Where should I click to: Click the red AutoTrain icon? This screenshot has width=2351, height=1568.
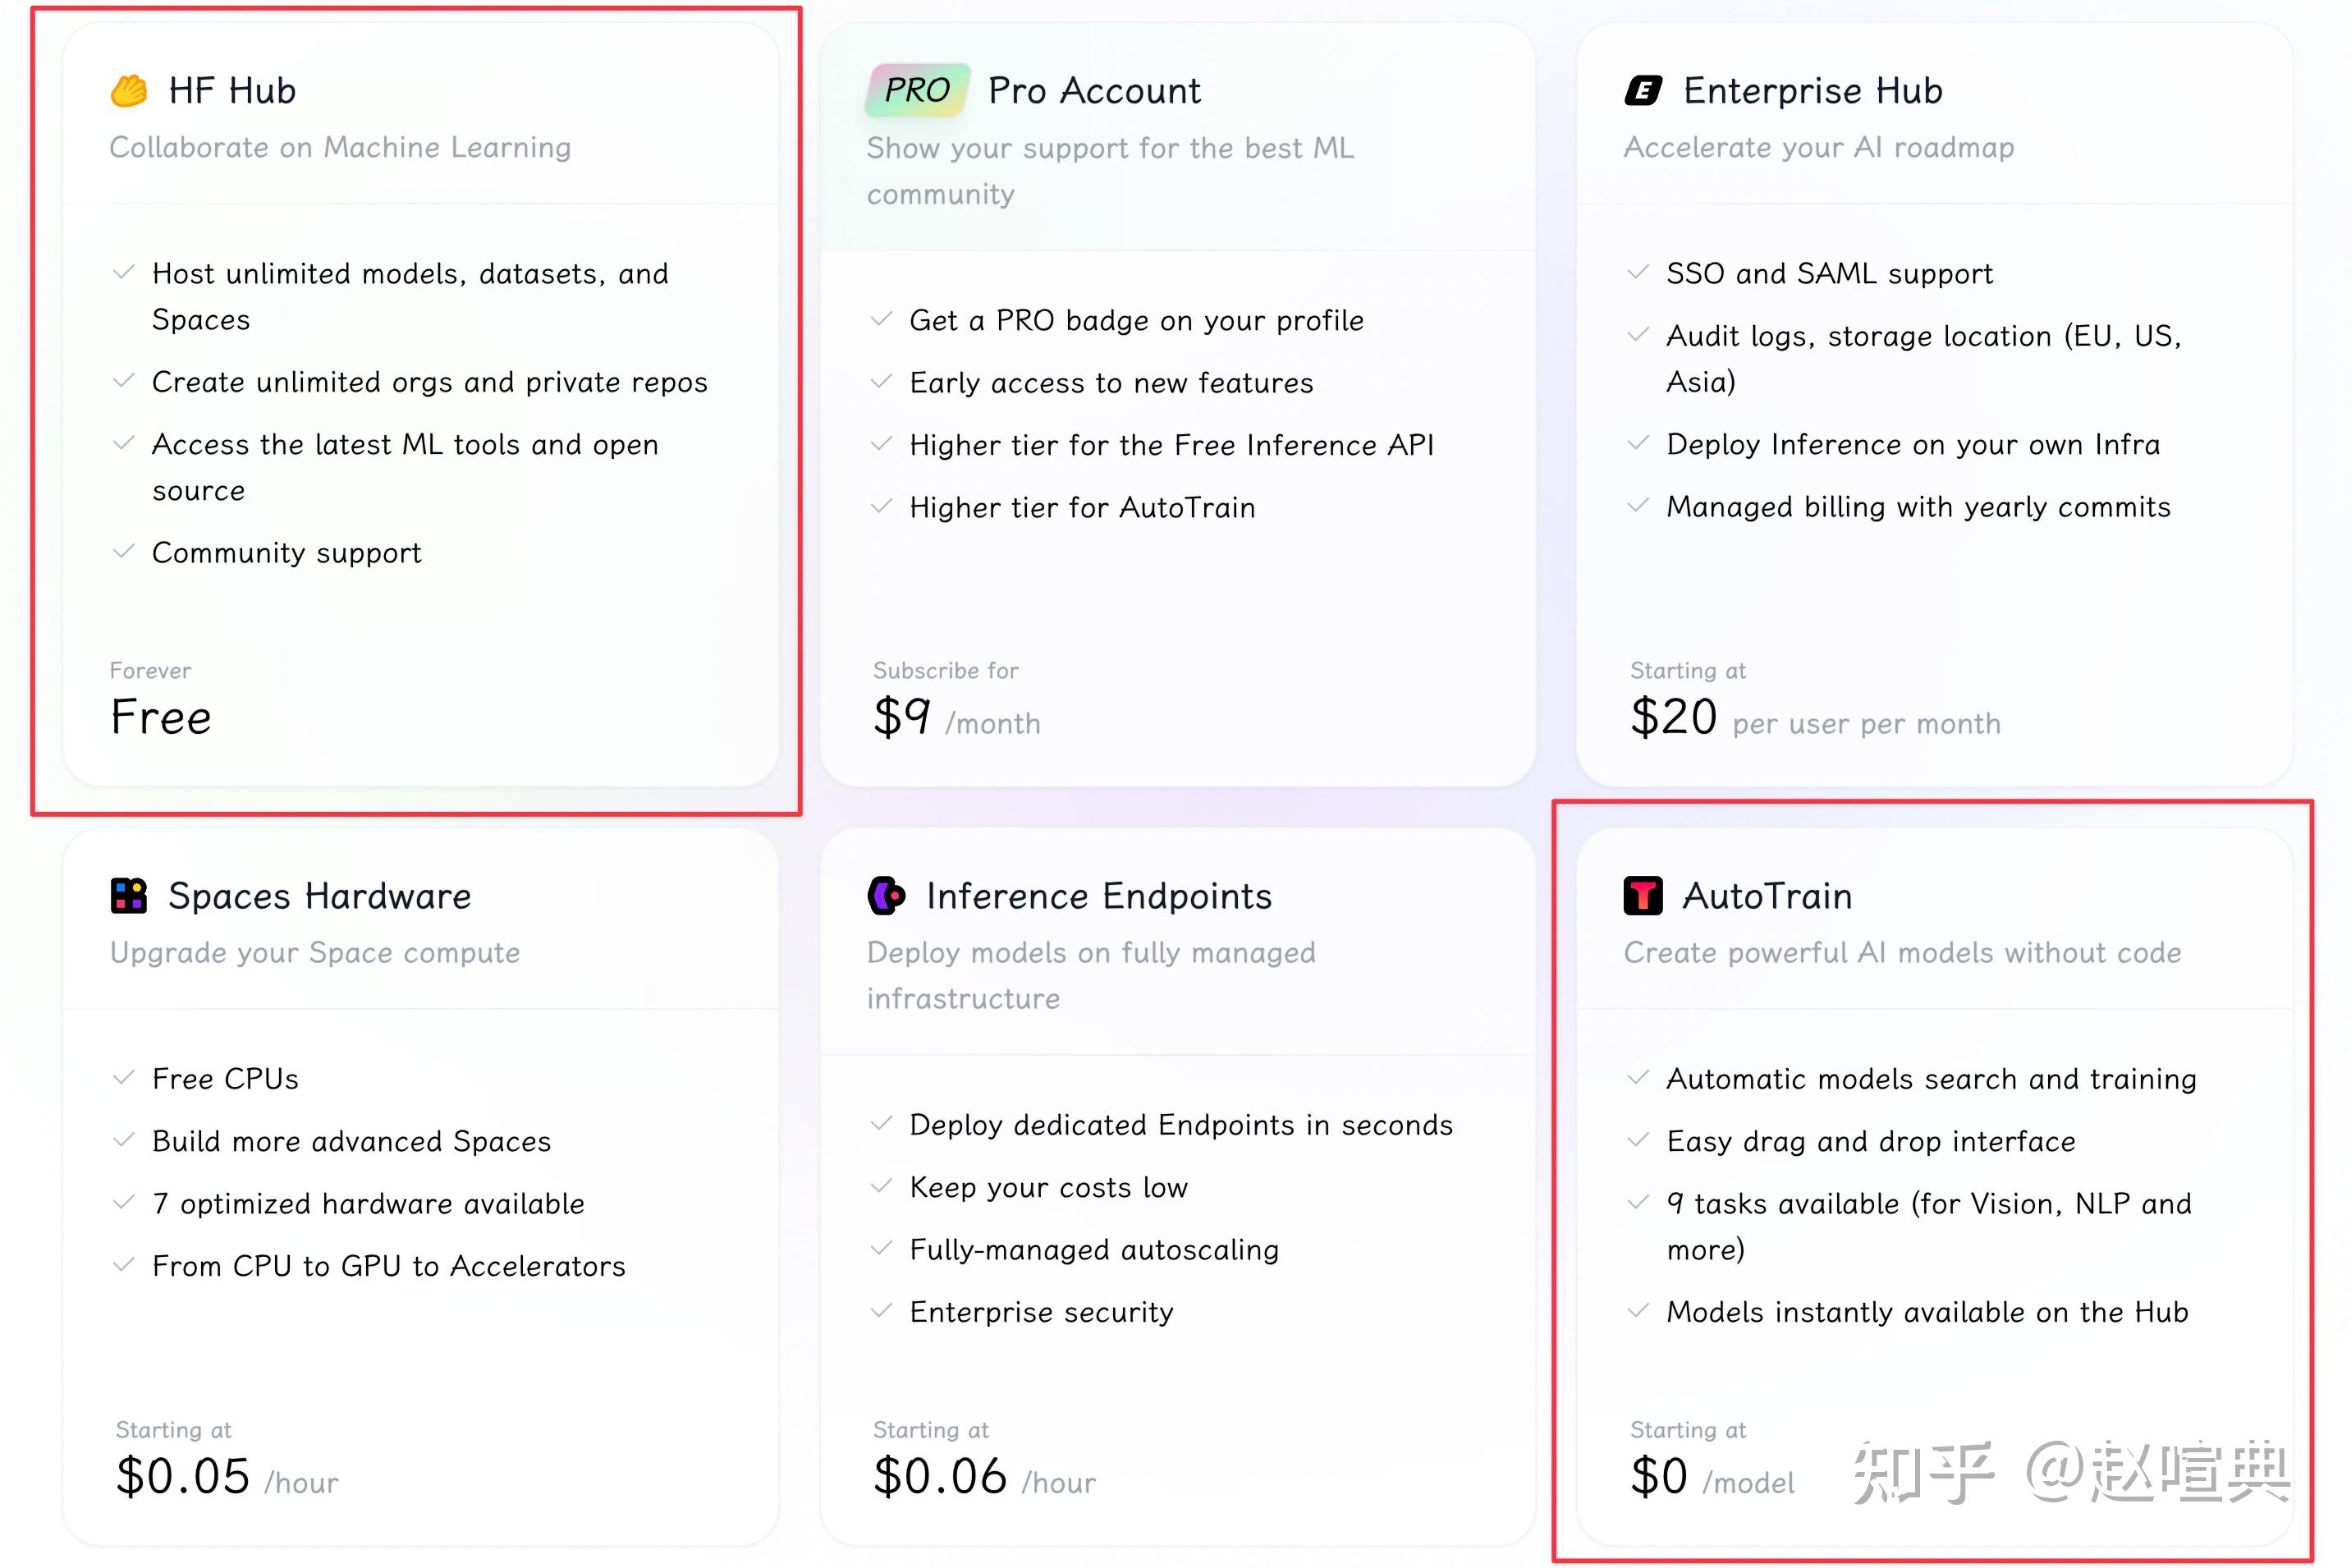[x=1643, y=896]
